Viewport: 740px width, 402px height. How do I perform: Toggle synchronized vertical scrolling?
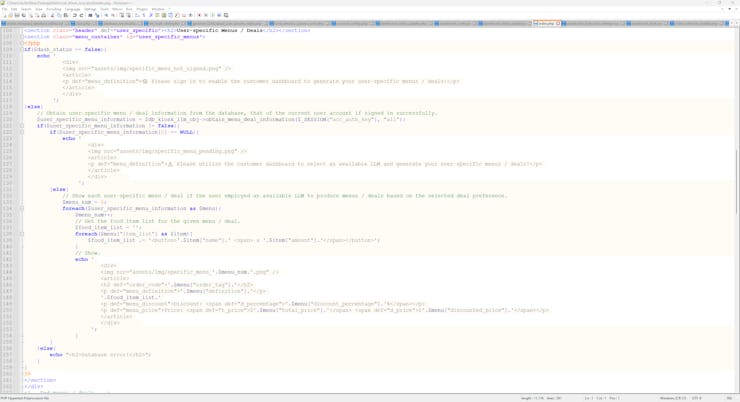tap(122, 15)
